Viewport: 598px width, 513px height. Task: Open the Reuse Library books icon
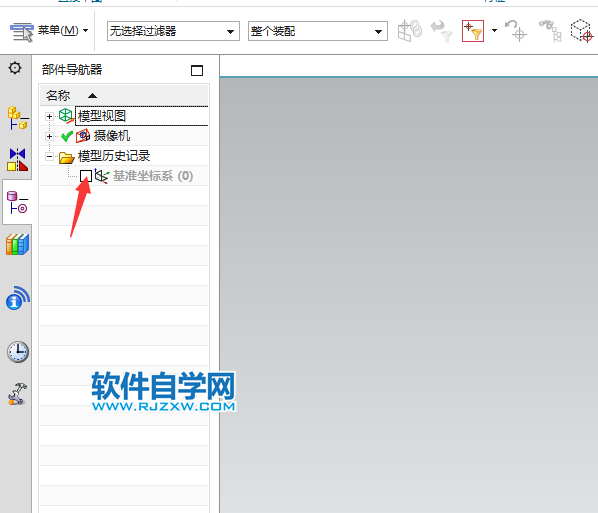[x=17, y=244]
